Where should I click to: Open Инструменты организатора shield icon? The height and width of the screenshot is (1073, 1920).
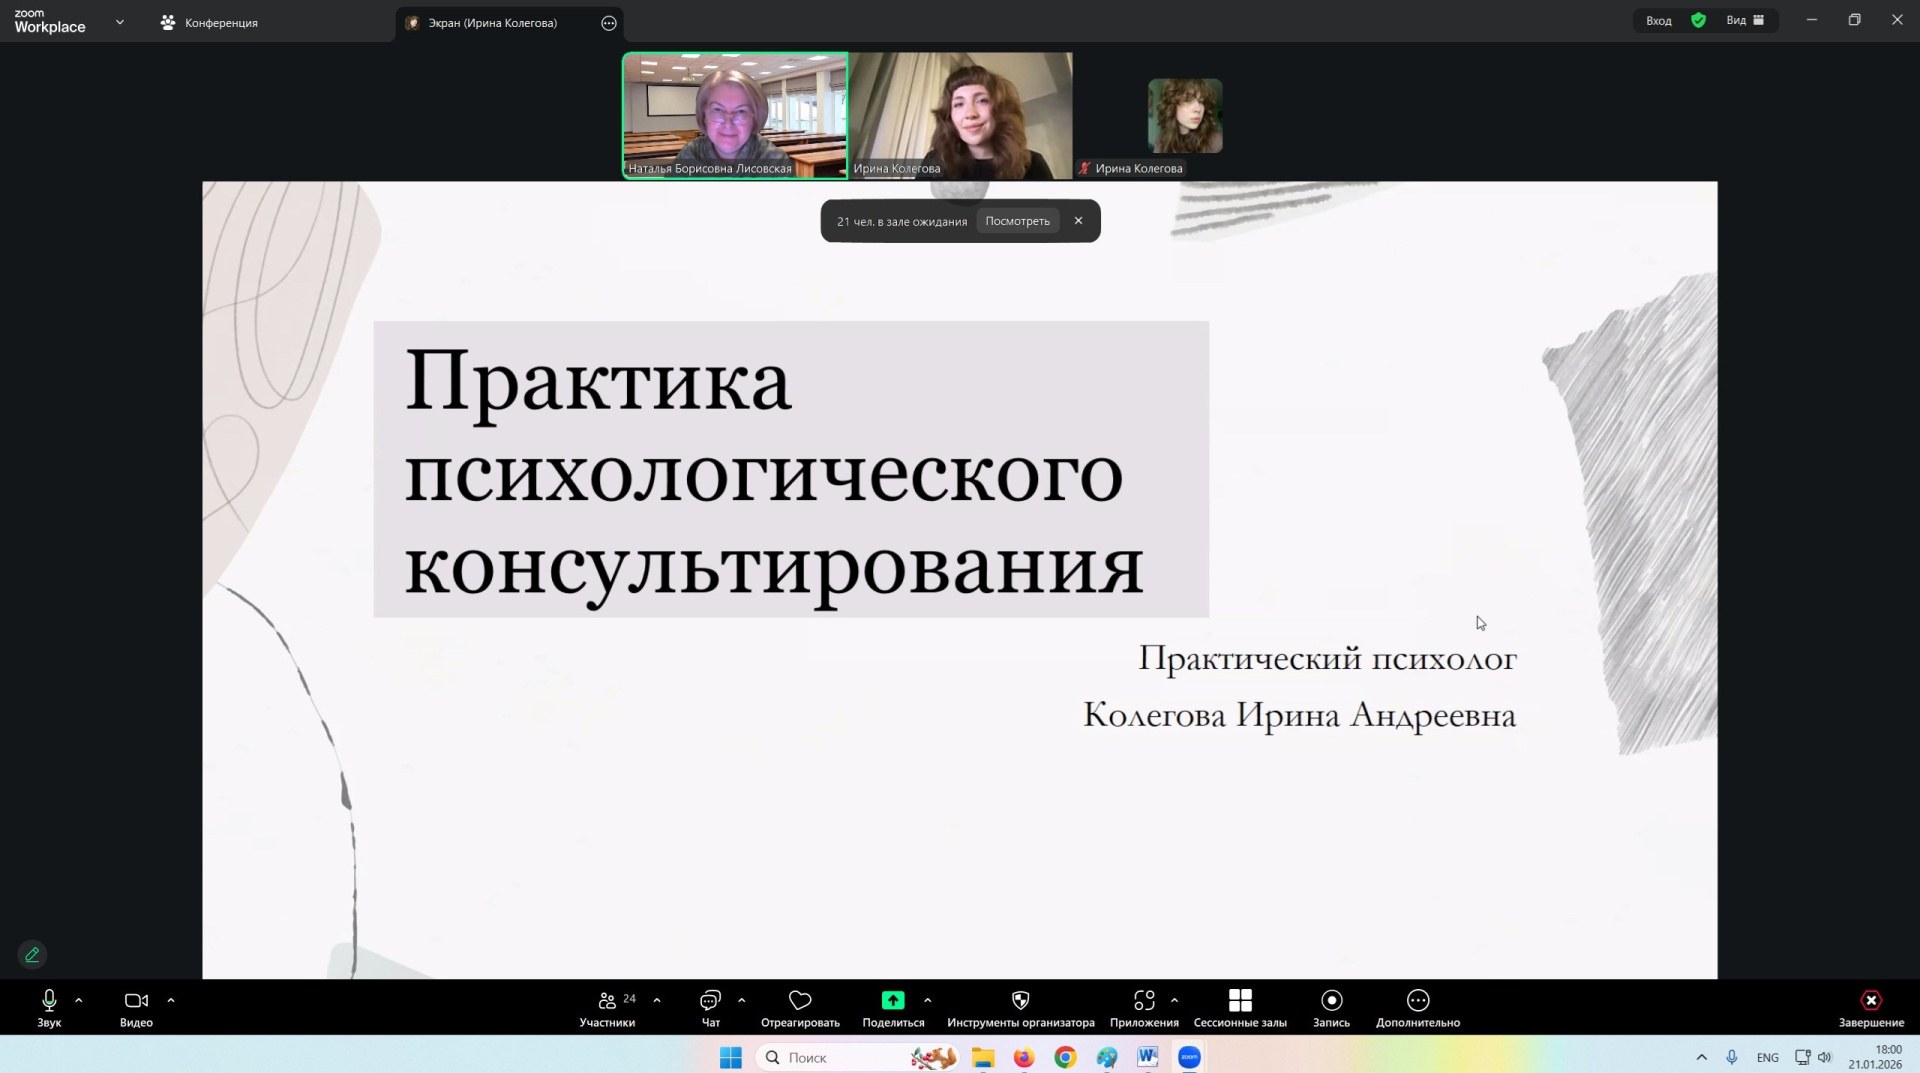pos(1020,1001)
